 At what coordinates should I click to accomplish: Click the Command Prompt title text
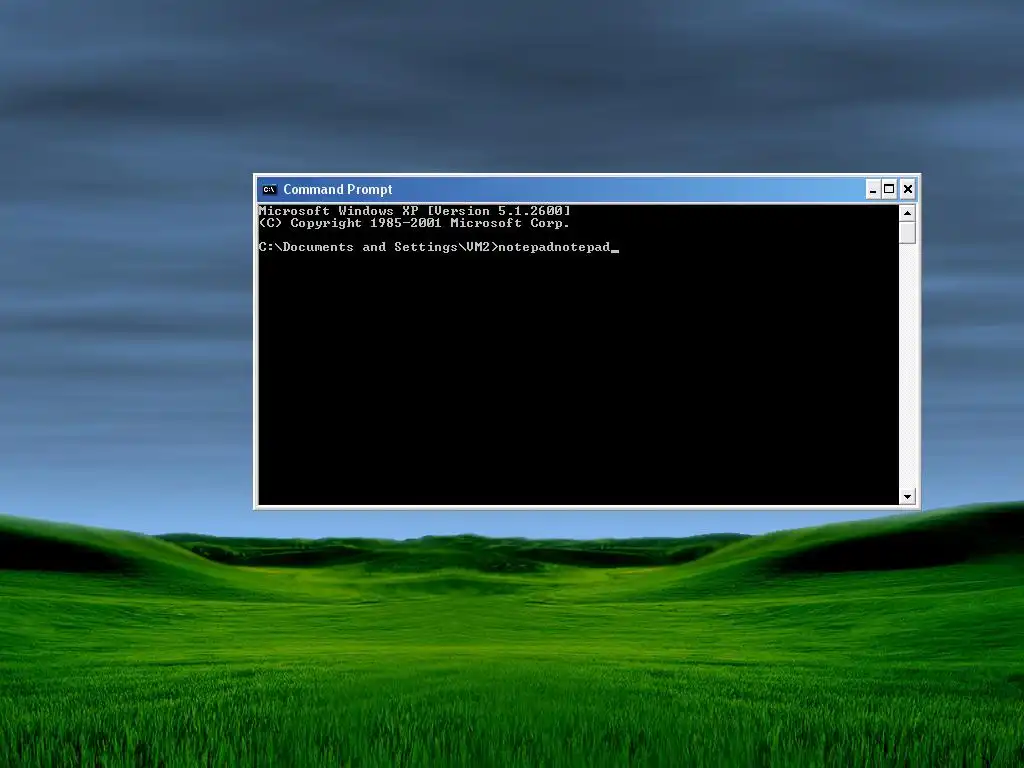[x=338, y=189]
